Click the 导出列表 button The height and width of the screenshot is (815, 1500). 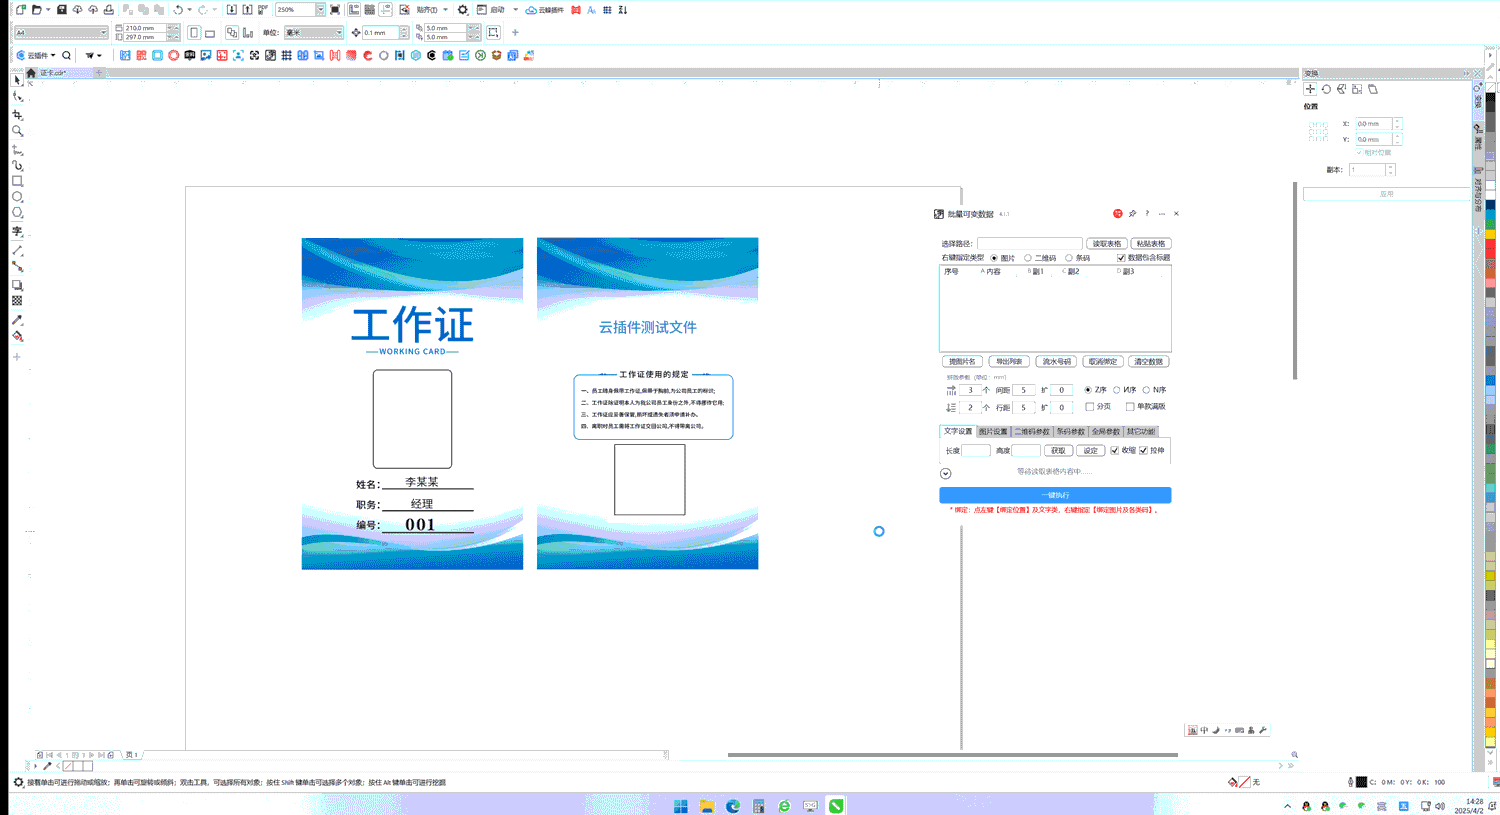point(1009,361)
